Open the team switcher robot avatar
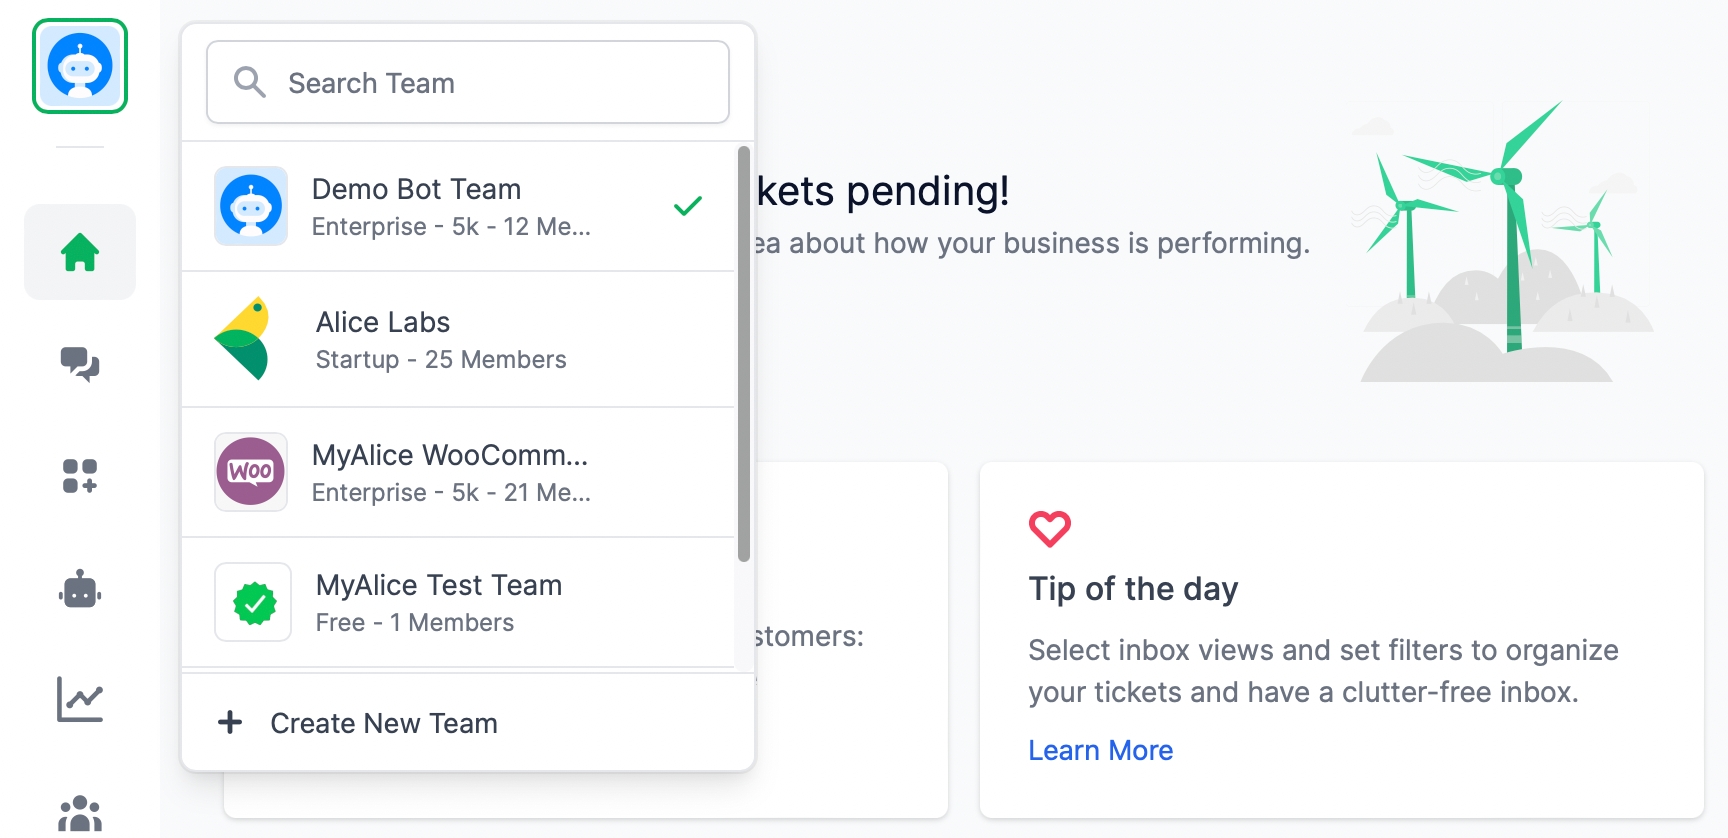Screen dimensions: 1728x838 click(80, 66)
